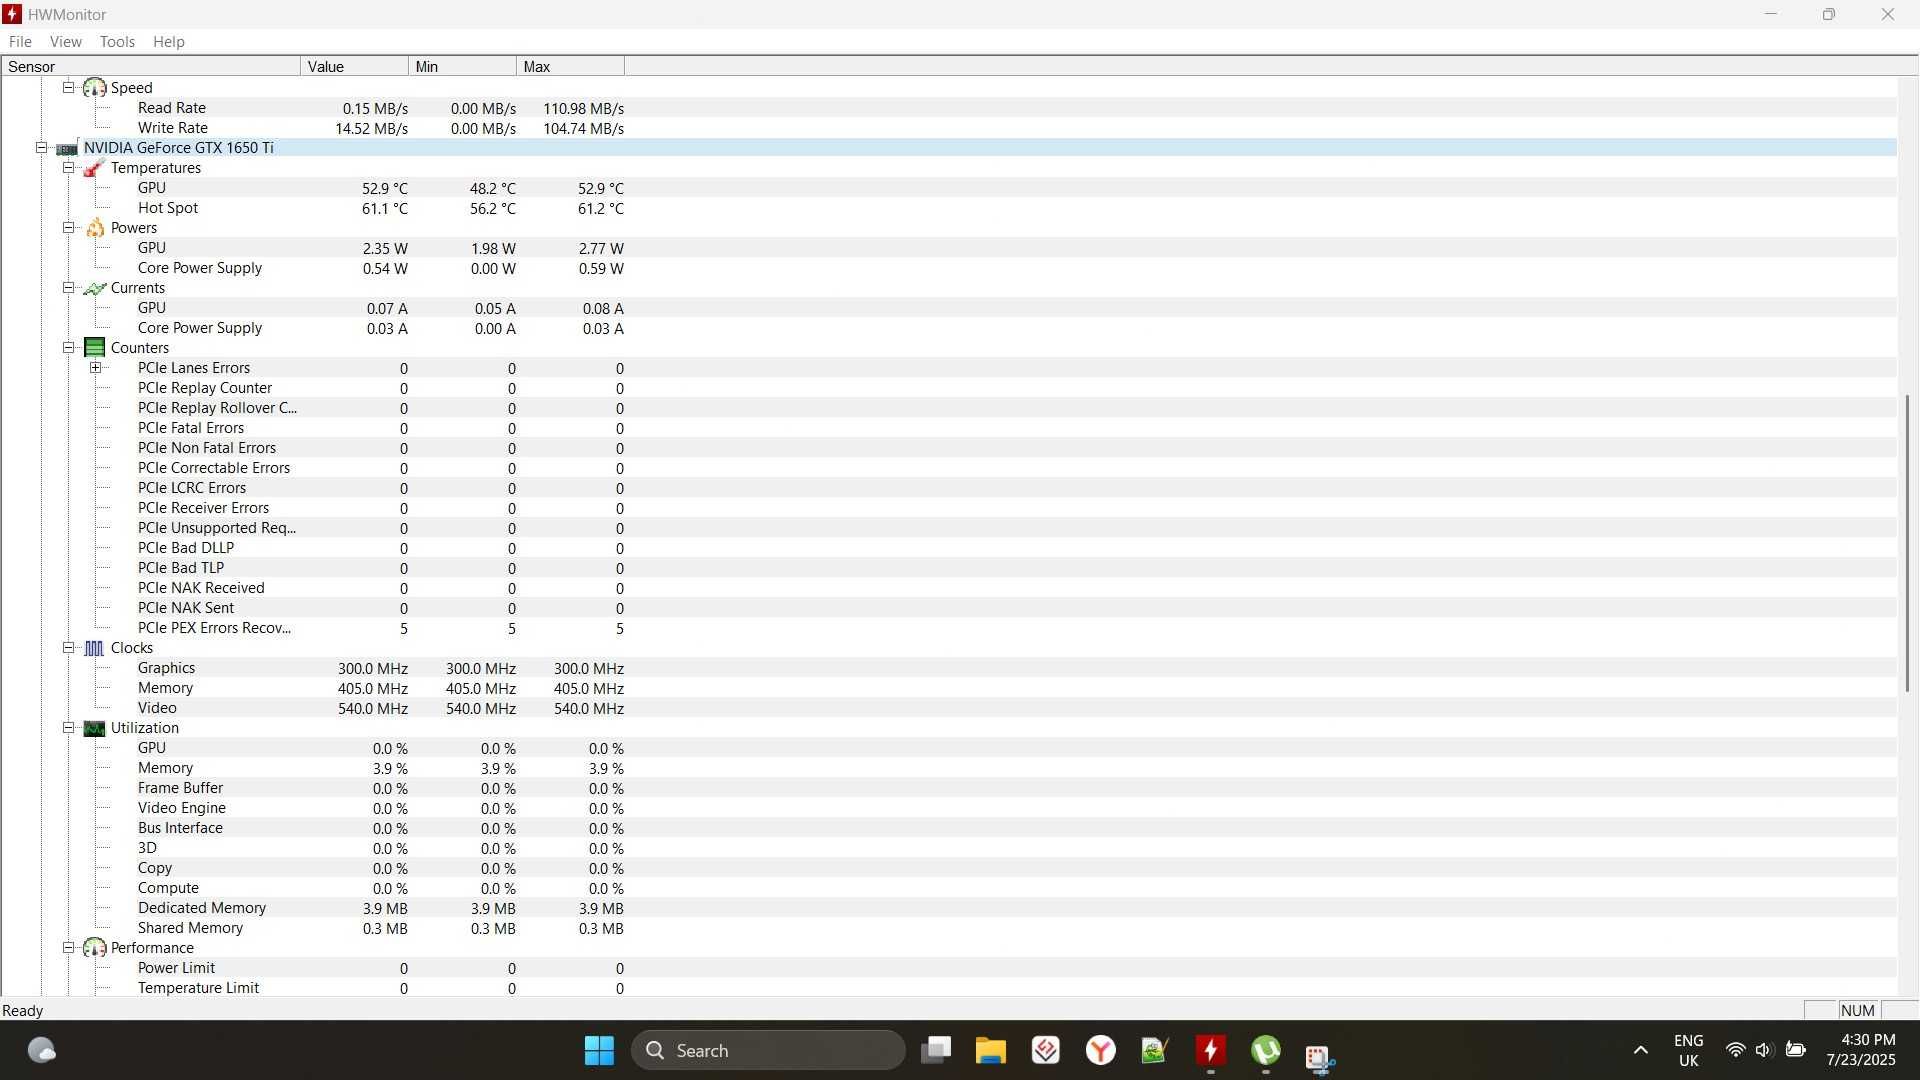
Task: Open the File menu
Action: pos(20,42)
